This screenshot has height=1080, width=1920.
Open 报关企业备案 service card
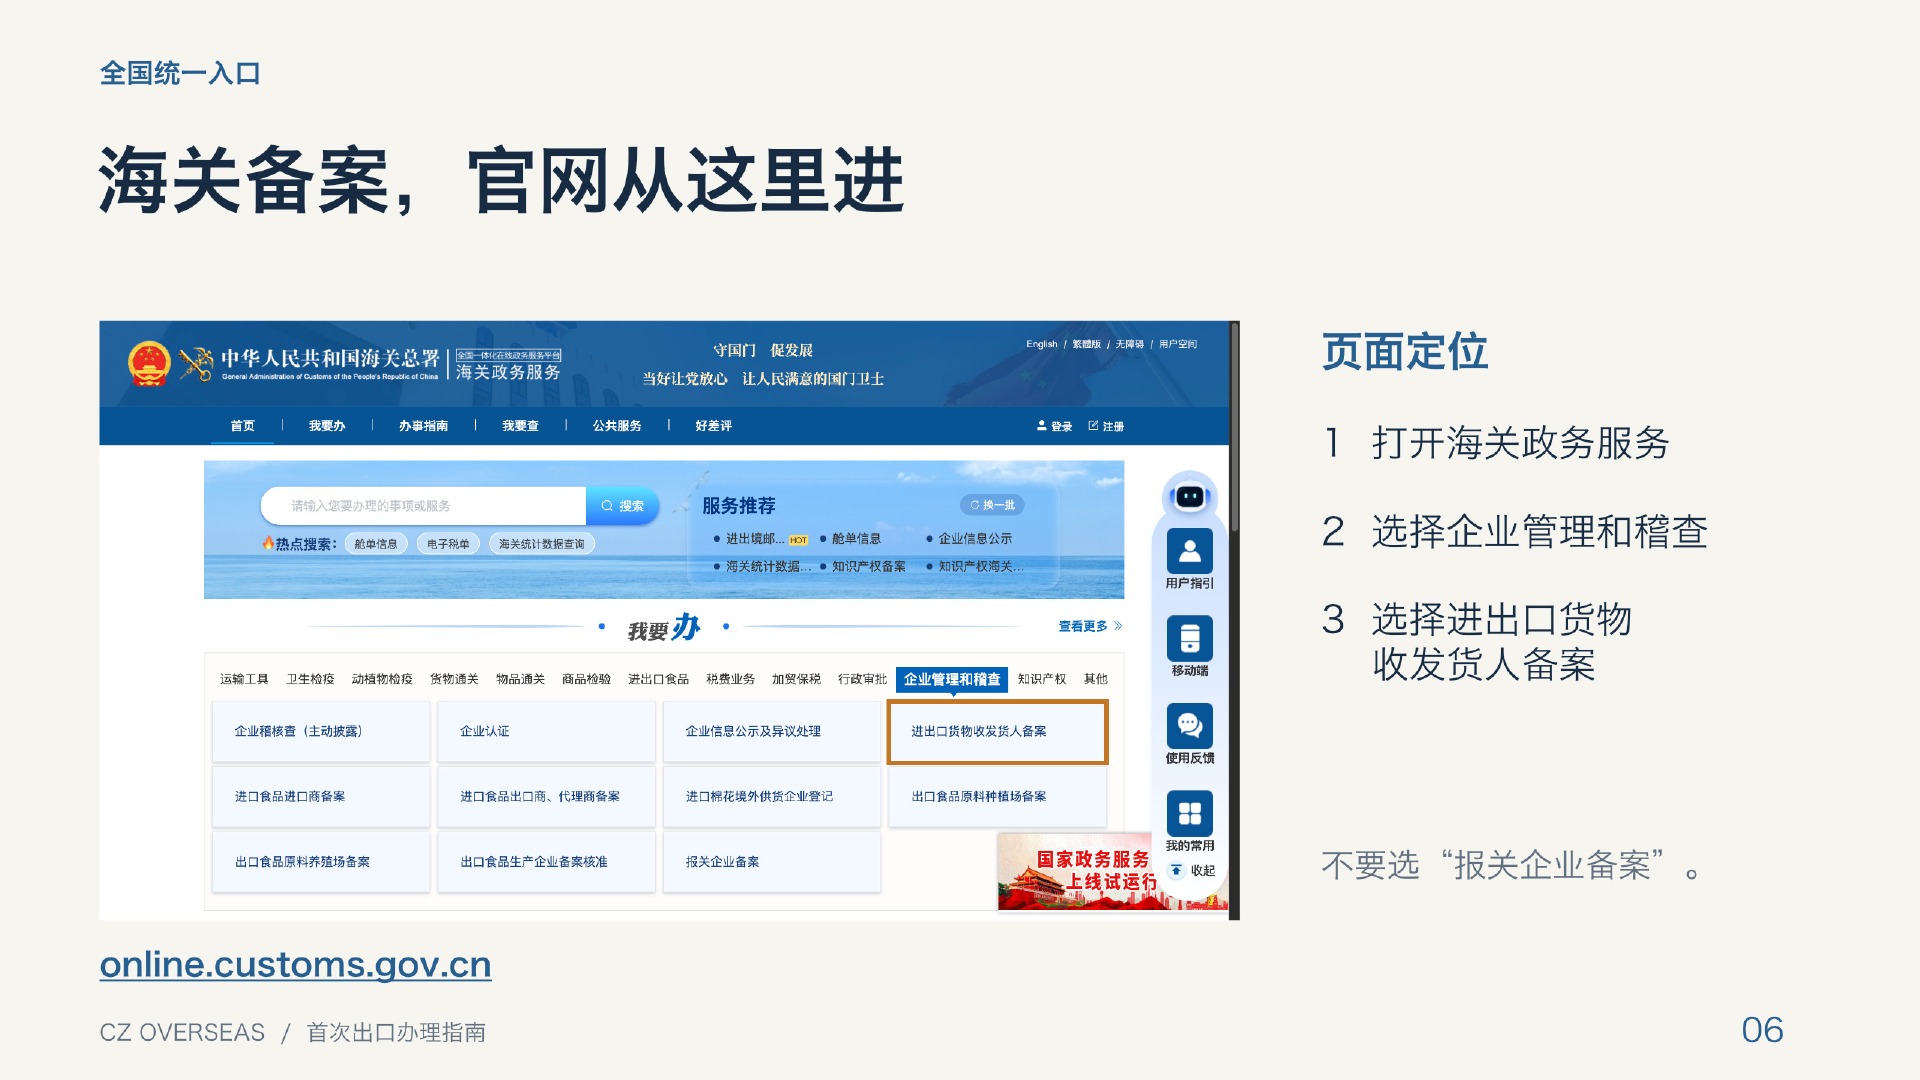coord(771,862)
